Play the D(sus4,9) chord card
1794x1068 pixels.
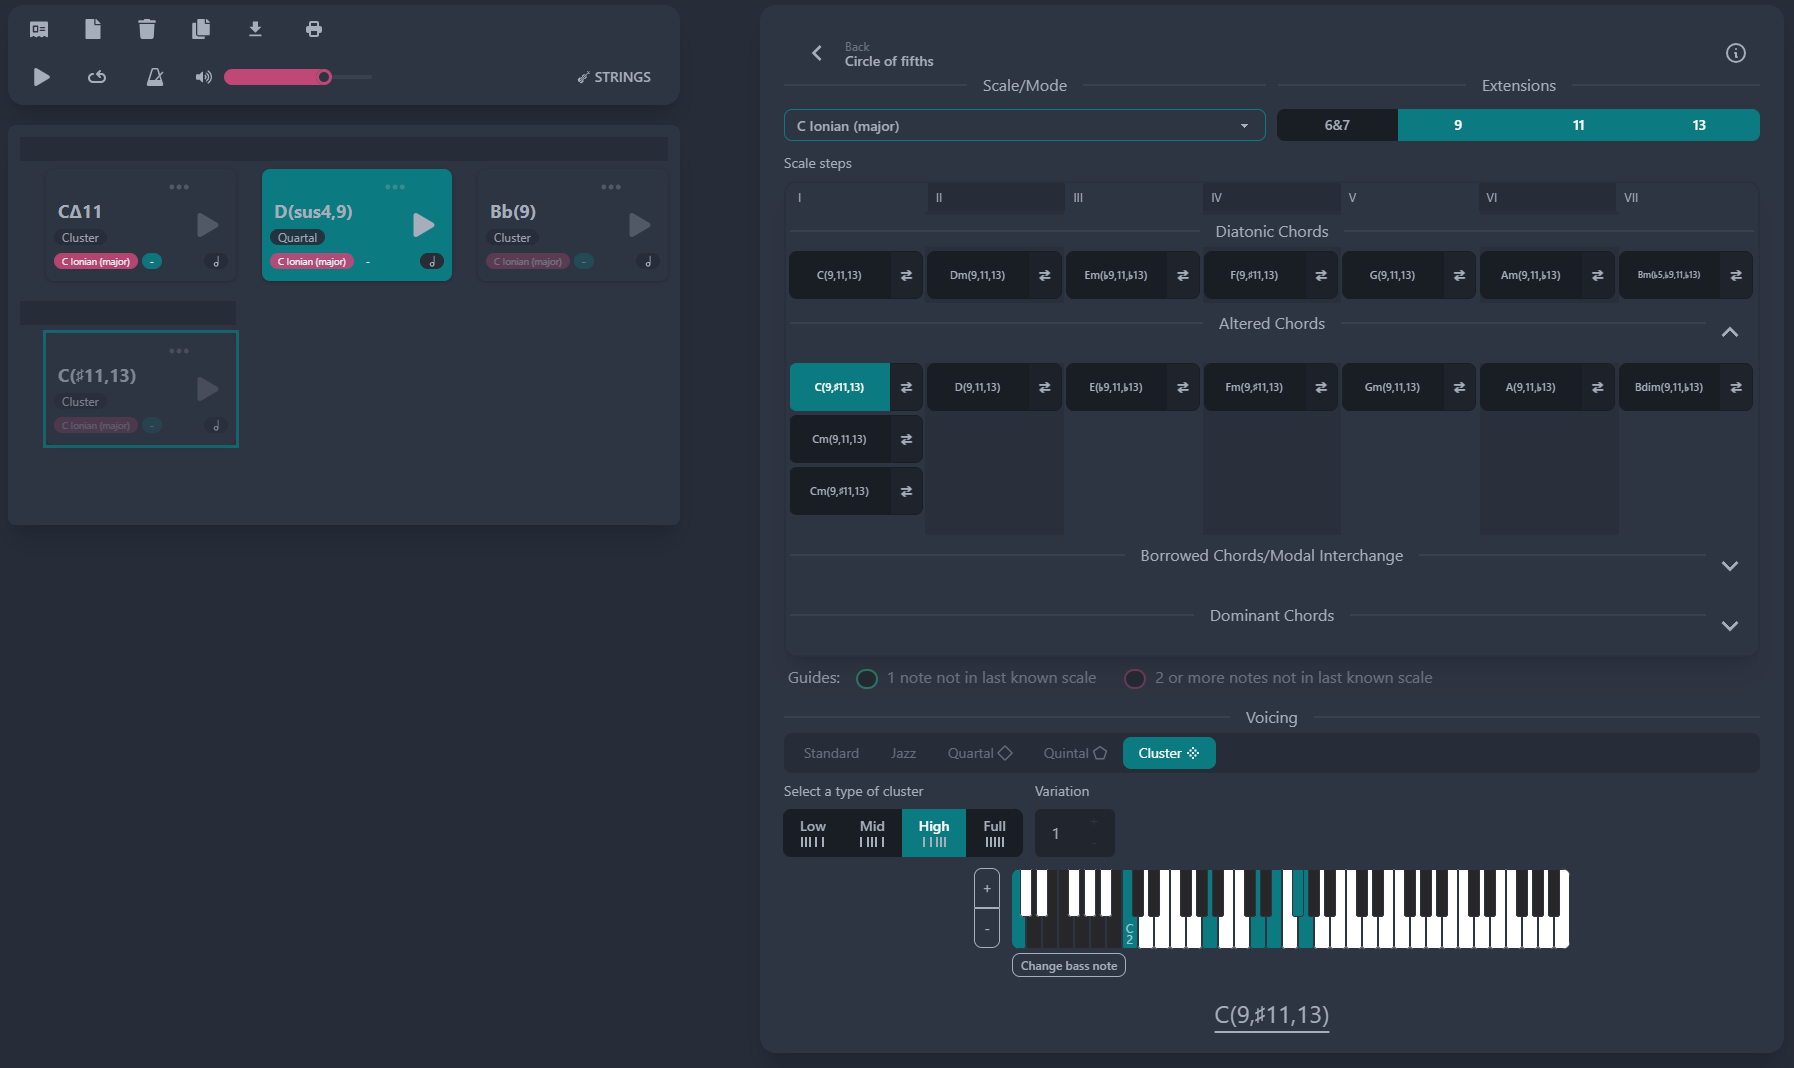point(424,225)
